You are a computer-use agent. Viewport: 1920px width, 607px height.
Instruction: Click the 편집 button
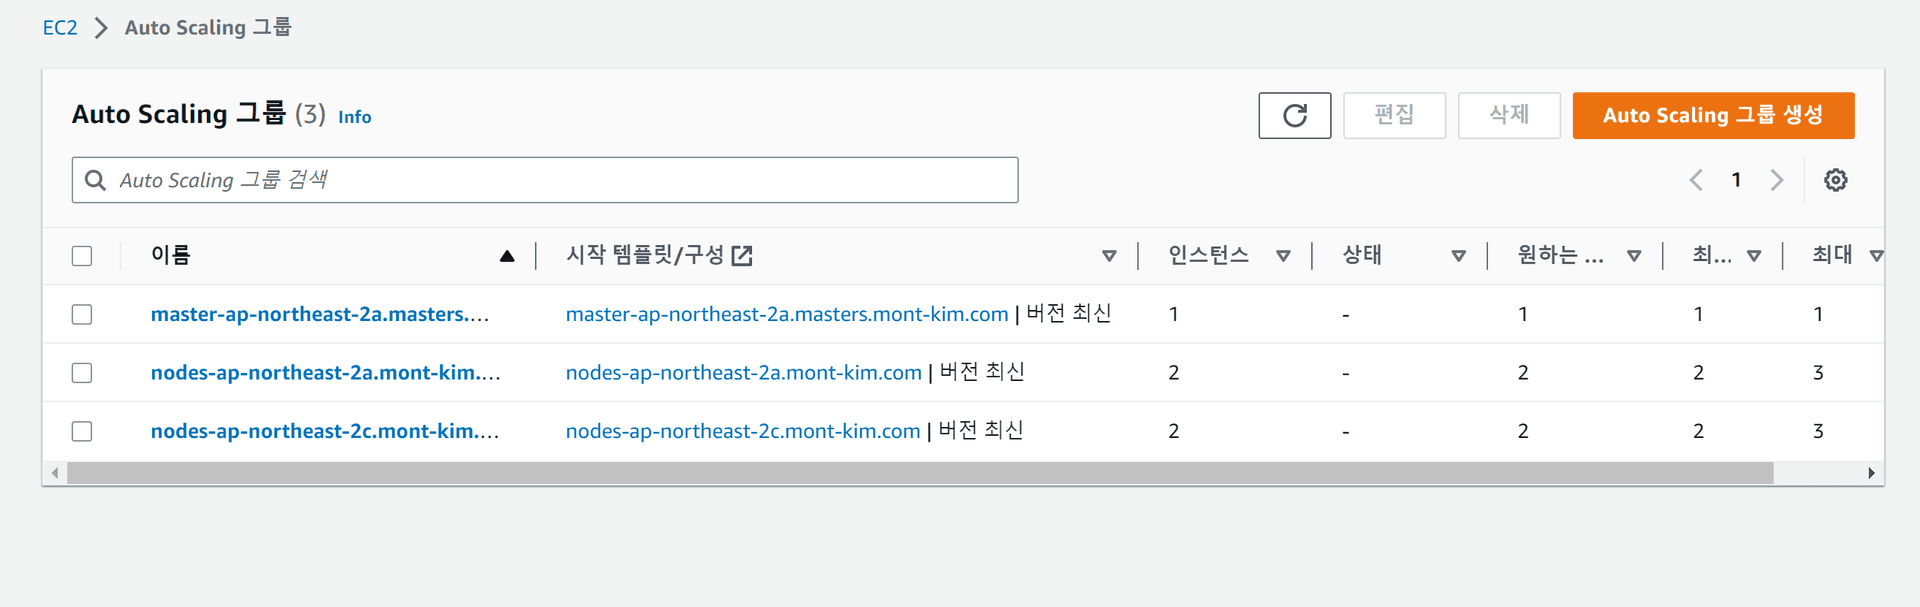[1394, 115]
